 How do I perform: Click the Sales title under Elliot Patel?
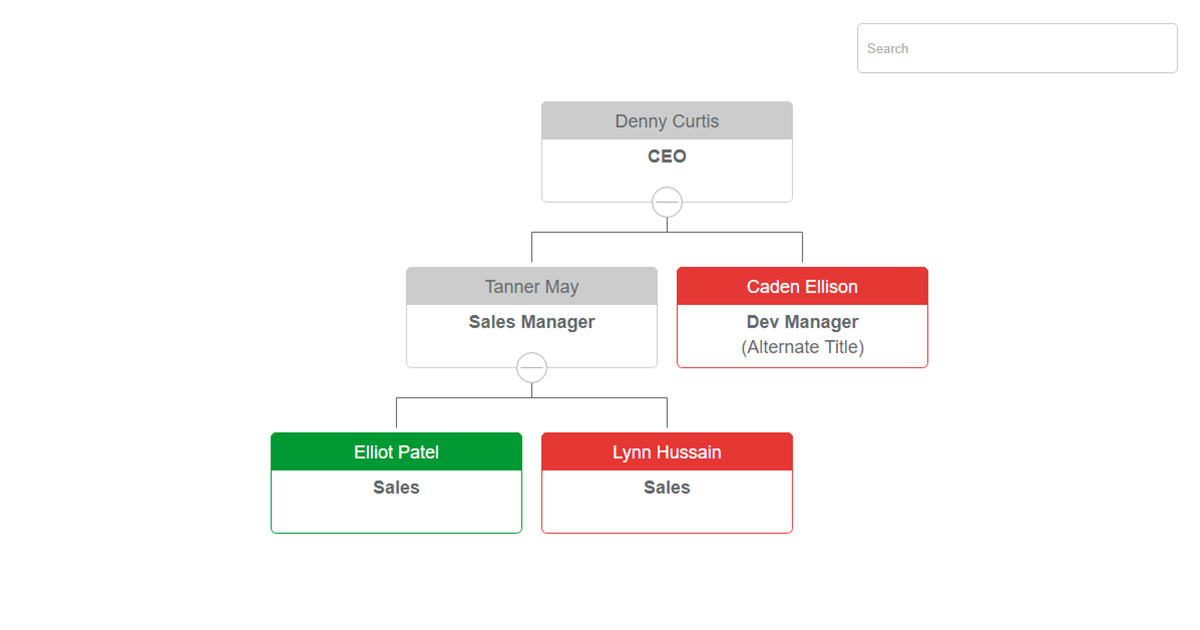tap(396, 487)
